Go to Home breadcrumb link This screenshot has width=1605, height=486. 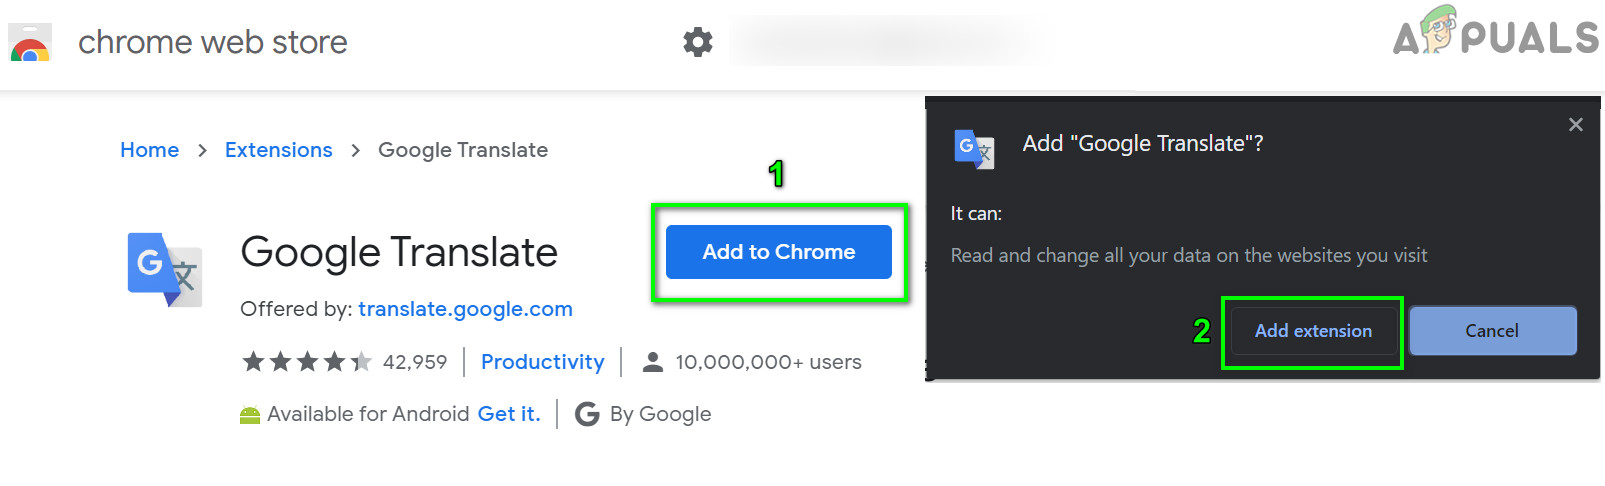(x=149, y=150)
